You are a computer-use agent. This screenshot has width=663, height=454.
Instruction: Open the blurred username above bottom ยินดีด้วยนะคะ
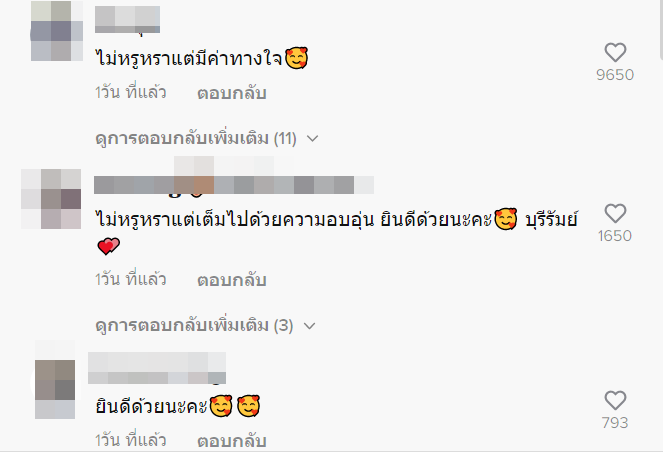157,368
